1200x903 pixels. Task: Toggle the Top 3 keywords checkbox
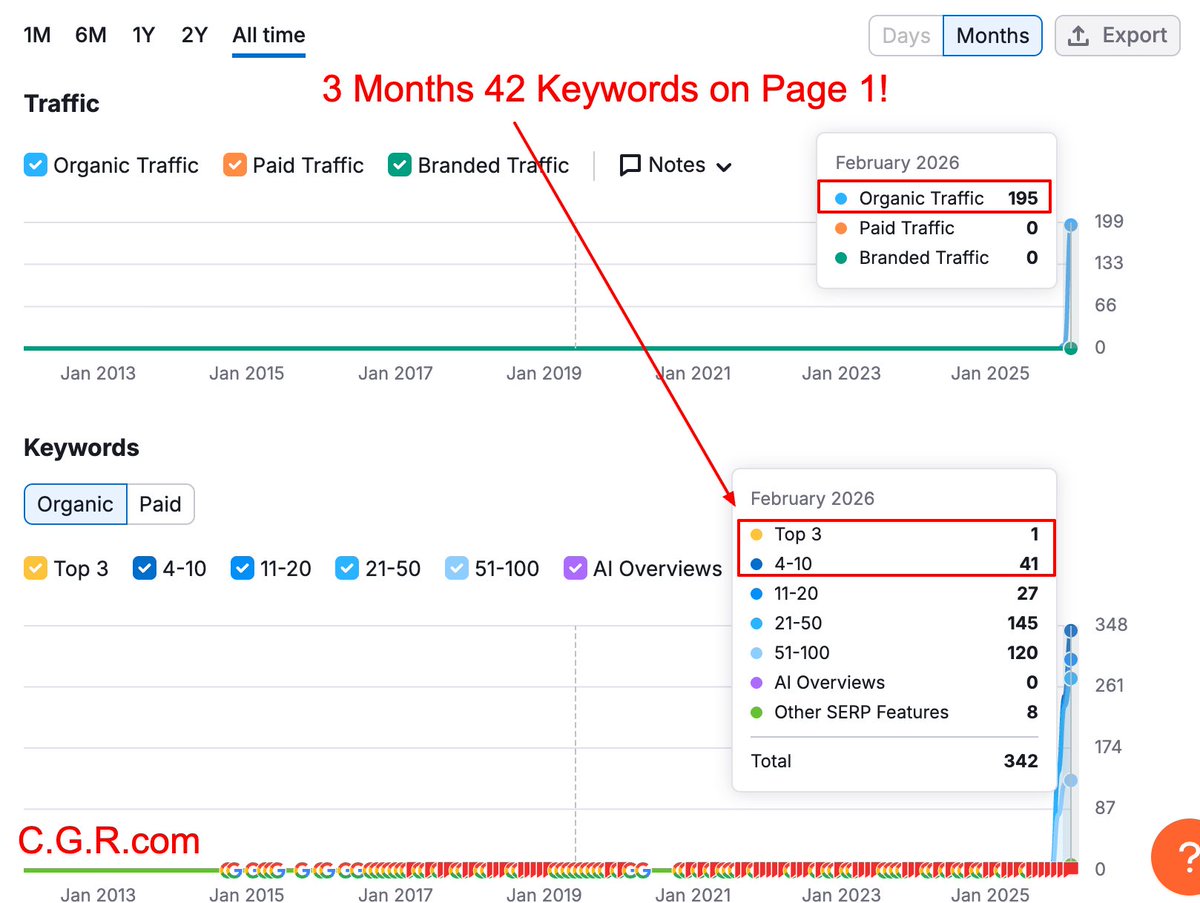tap(35, 569)
